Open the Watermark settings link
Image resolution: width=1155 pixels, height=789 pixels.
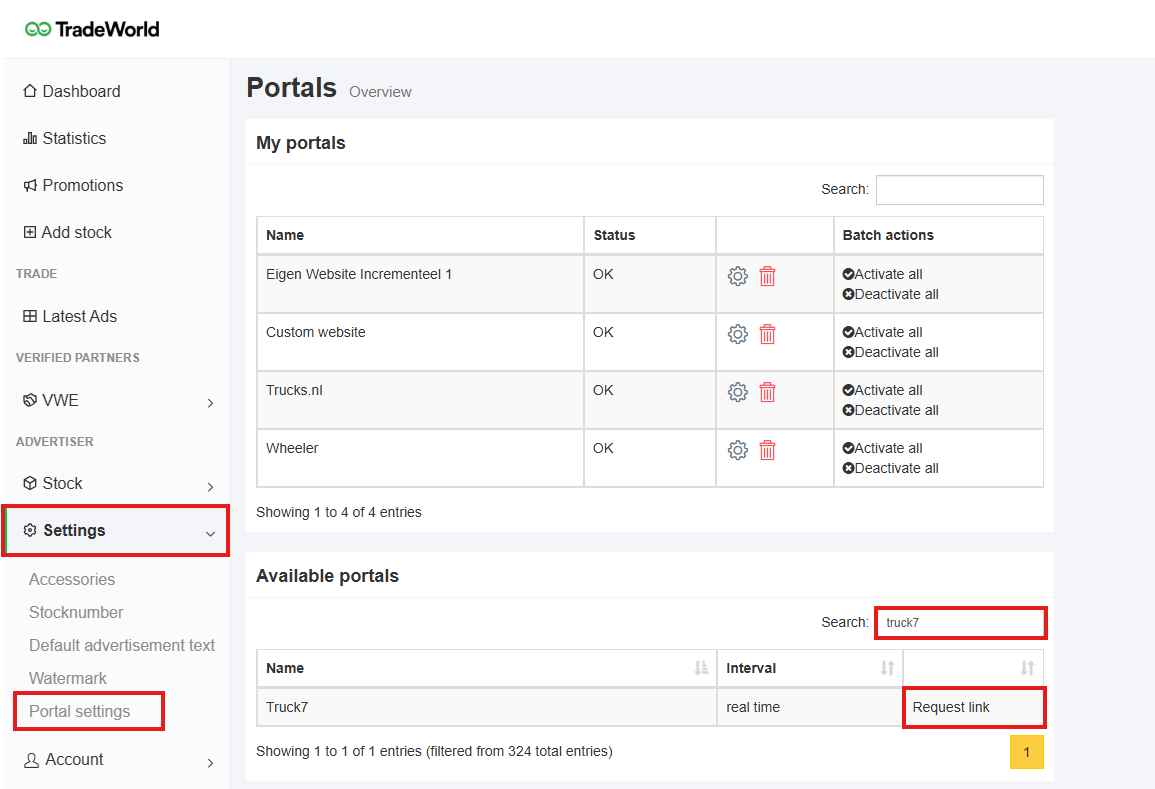pos(68,678)
